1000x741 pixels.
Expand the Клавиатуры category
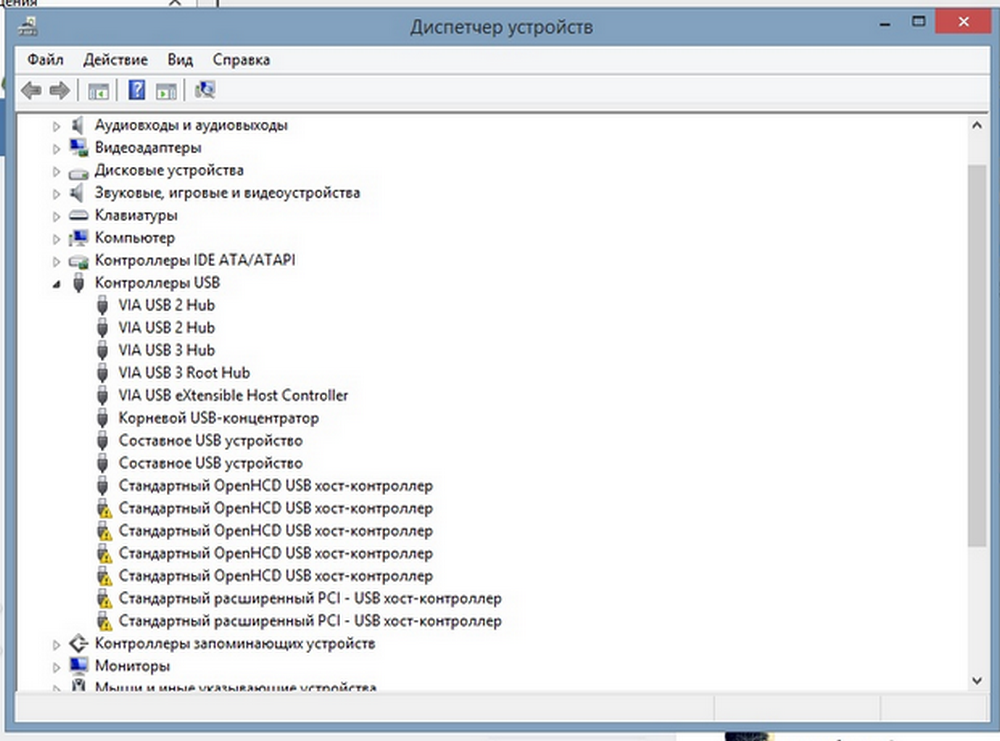tap(55, 215)
